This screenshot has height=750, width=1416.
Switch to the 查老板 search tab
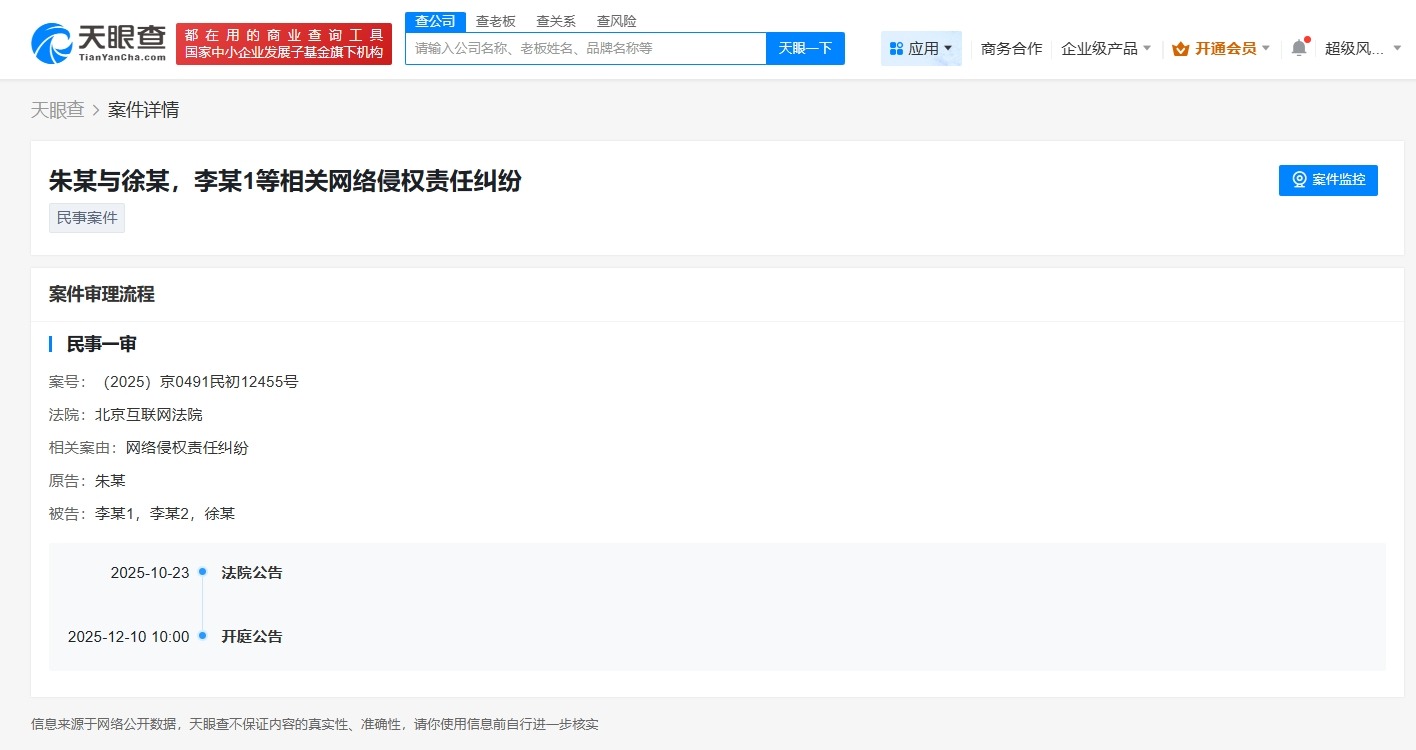tap(493, 20)
